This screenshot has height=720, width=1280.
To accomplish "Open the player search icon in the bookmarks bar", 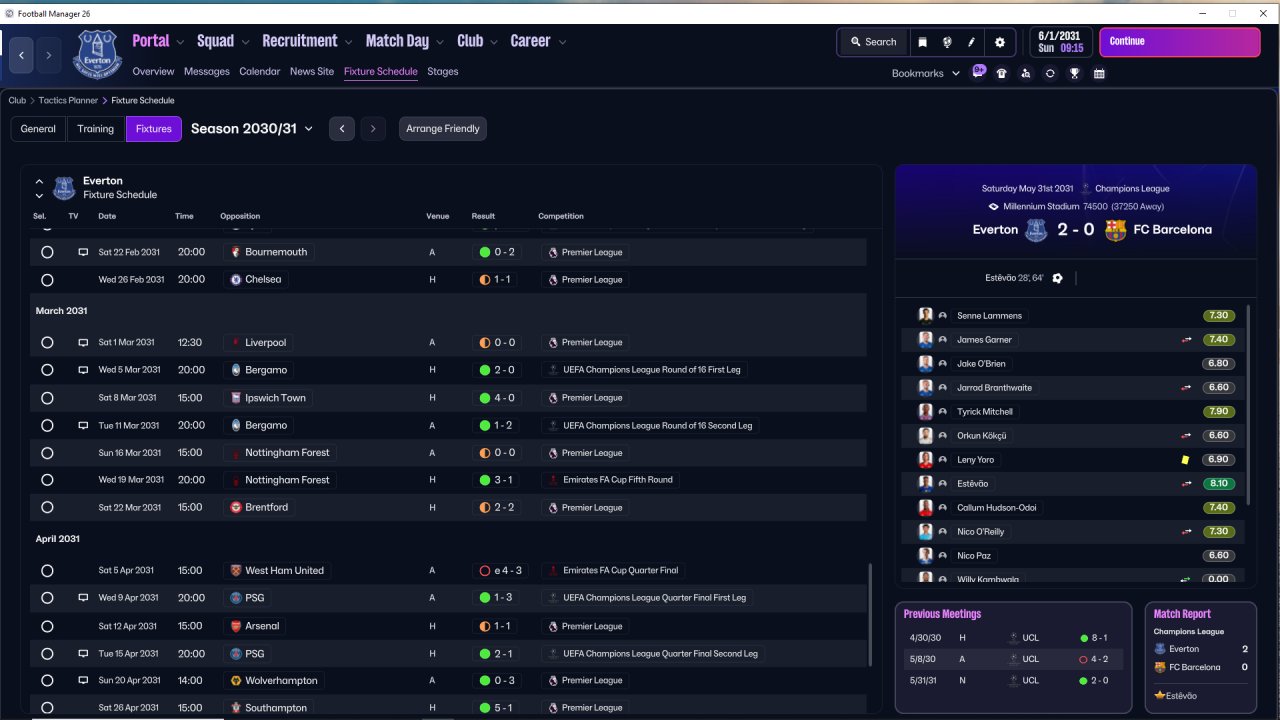I will tap(1026, 73).
